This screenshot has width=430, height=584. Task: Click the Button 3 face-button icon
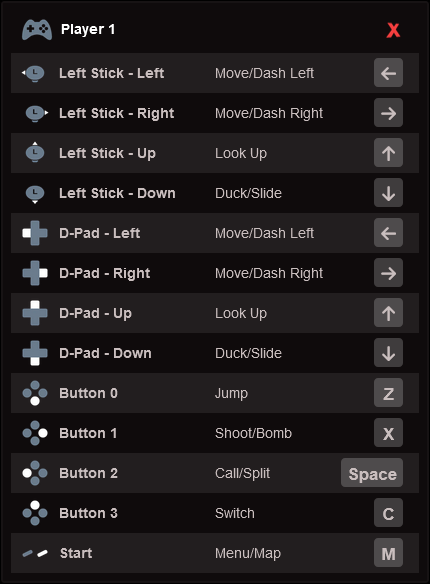point(35,513)
